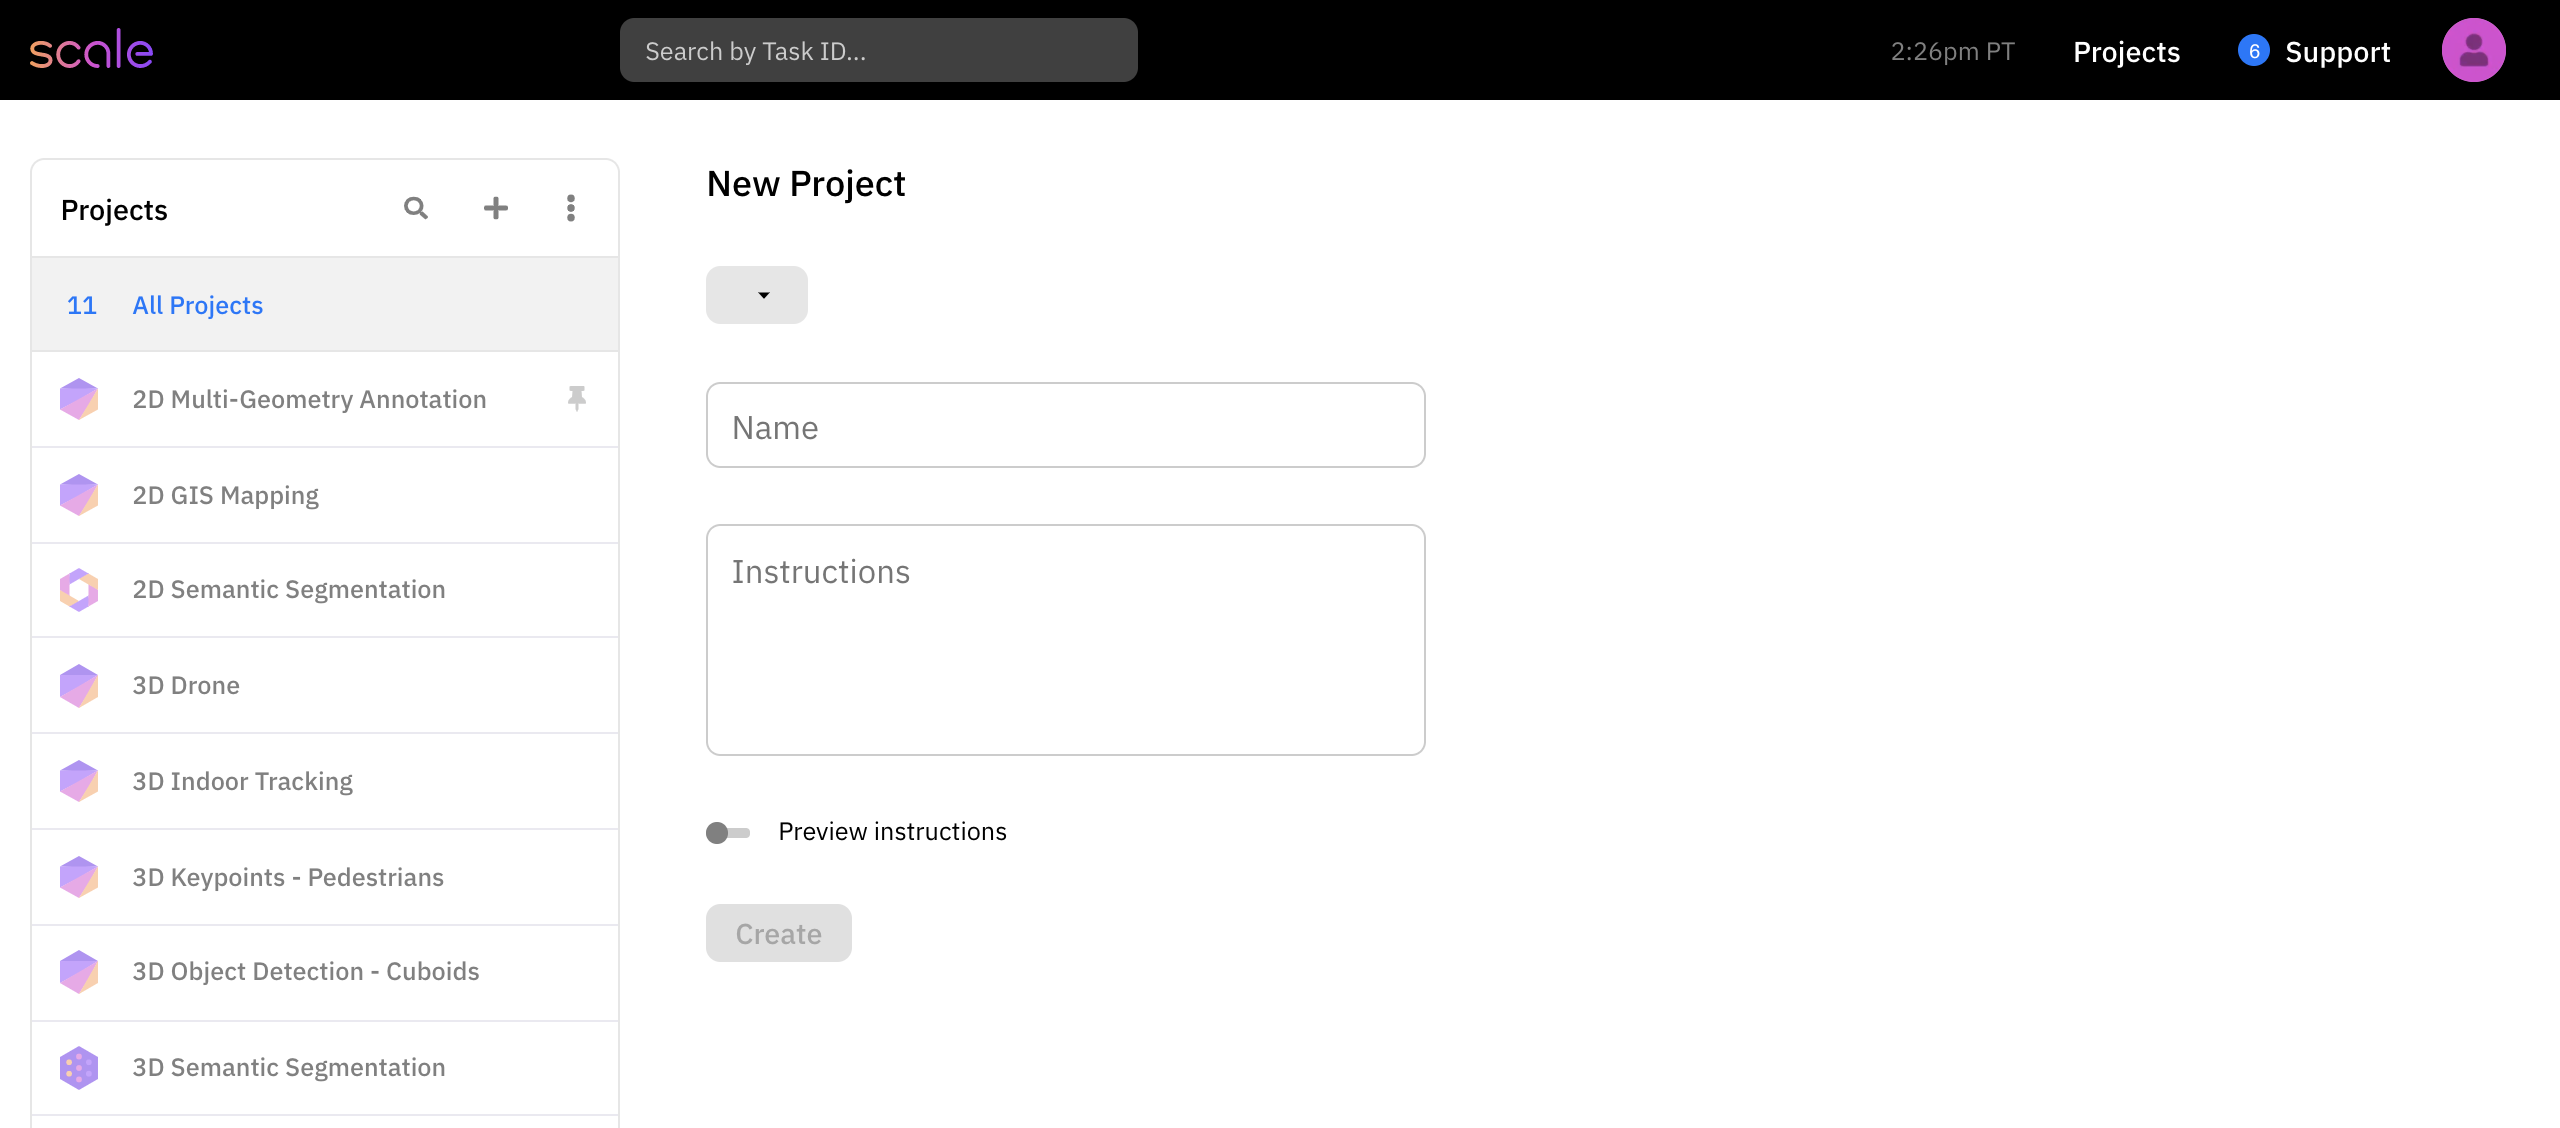The image size is (2560, 1128).
Task: Click the 3D Semantic Segmentation dotted icon
Action: [x=79, y=1068]
